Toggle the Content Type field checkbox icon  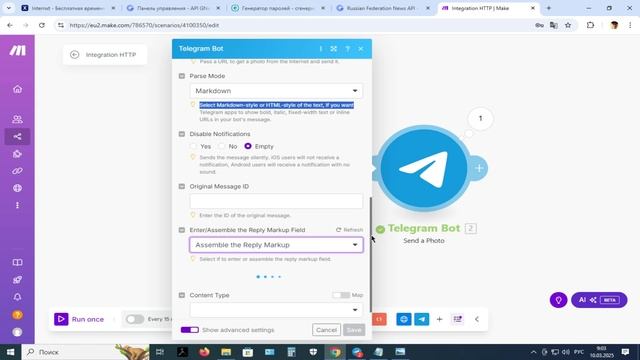pos(182,295)
